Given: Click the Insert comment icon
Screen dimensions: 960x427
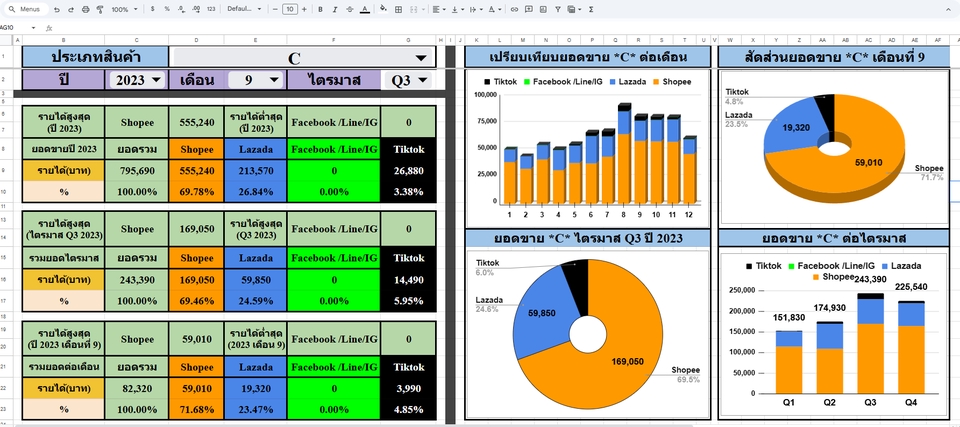Looking at the screenshot, I should coord(528,9).
